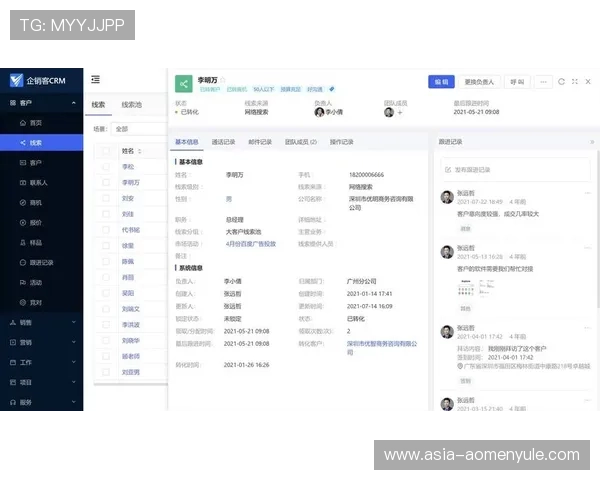Open the more actions ellipsis menu
Image resolution: width=600 pixels, height=480 pixels.
point(543,82)
